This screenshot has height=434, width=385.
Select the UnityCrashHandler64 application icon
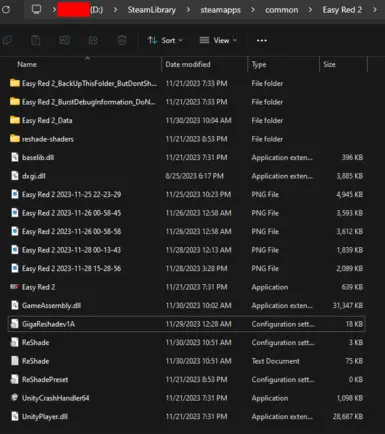15,398
